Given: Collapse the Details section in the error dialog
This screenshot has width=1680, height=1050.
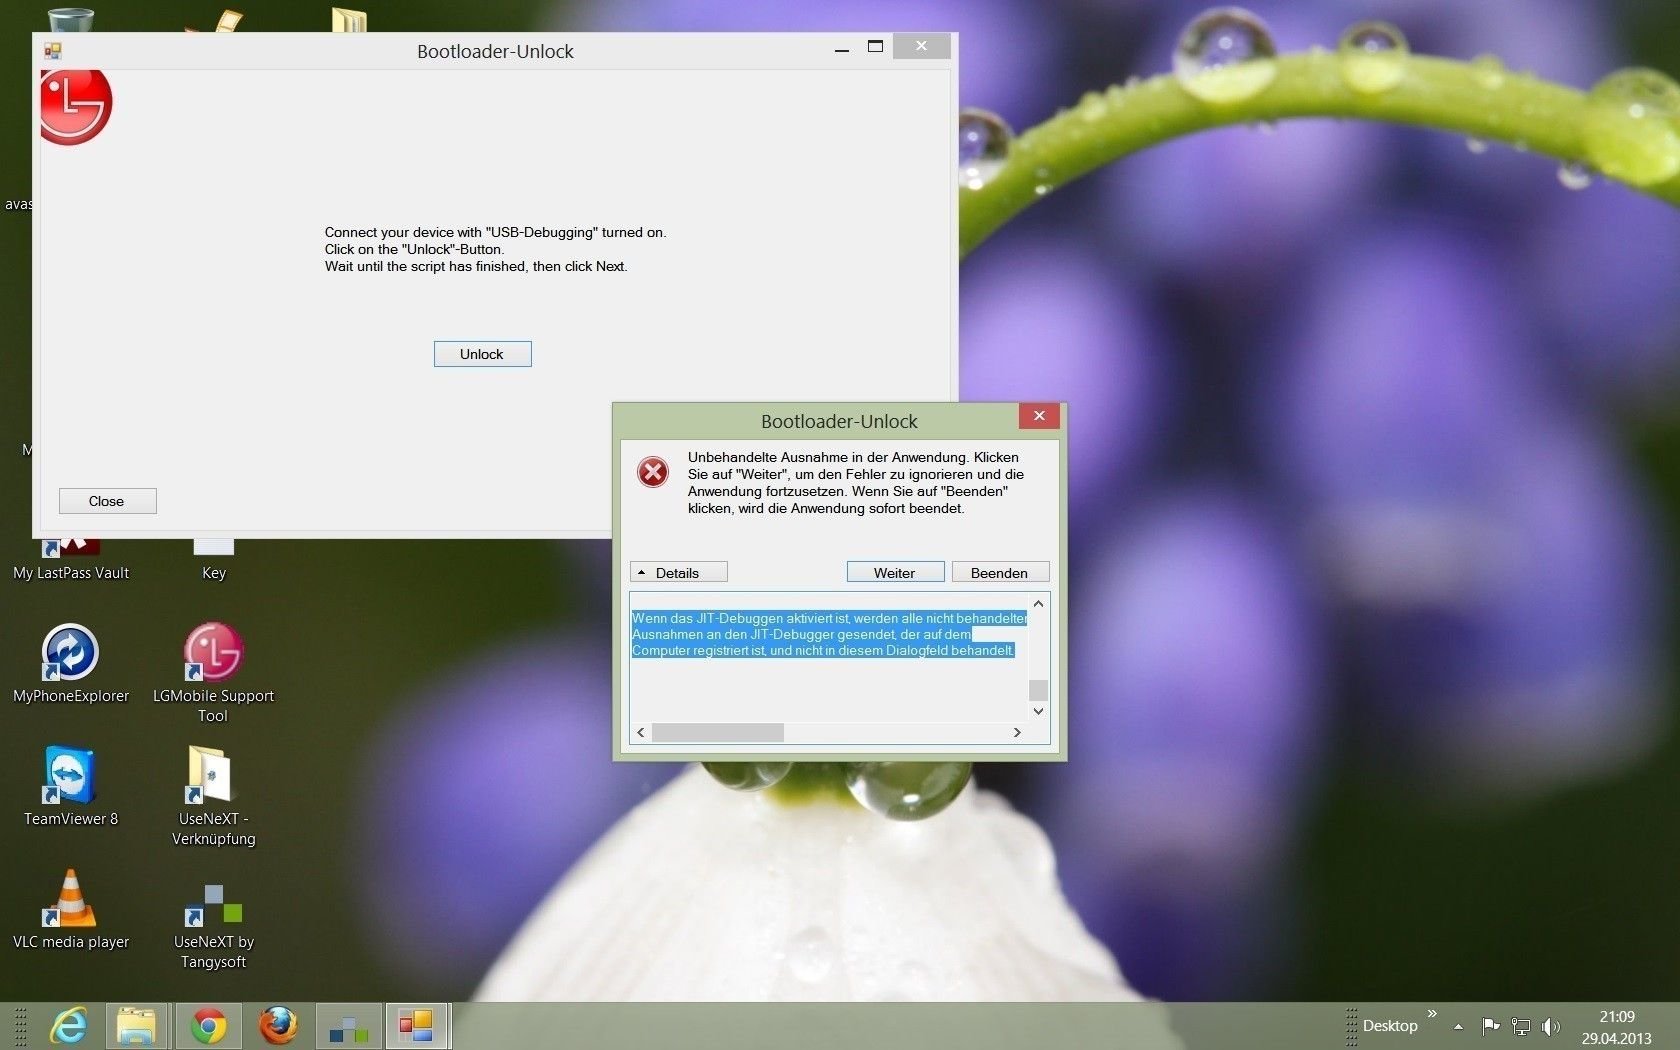Looking at the screenshot, I should pos(678,572).
